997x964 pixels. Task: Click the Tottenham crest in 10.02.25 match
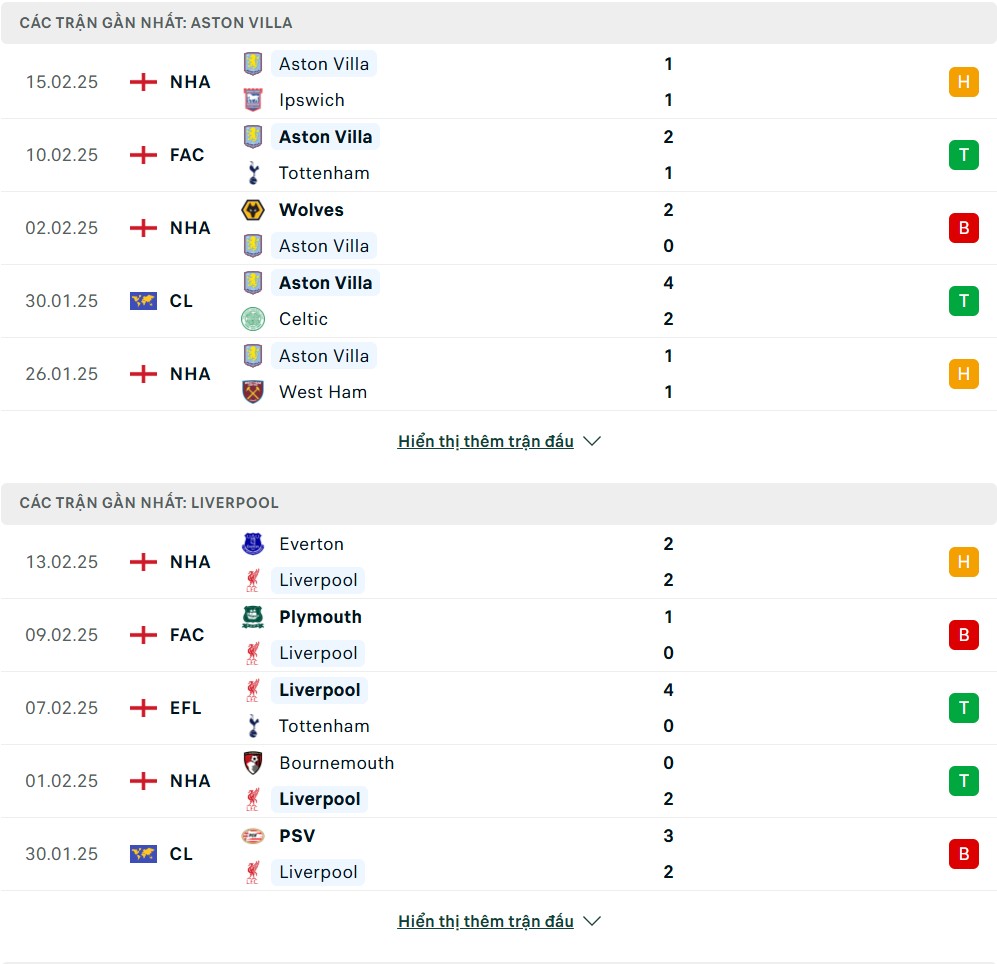(x=253, y=173)
